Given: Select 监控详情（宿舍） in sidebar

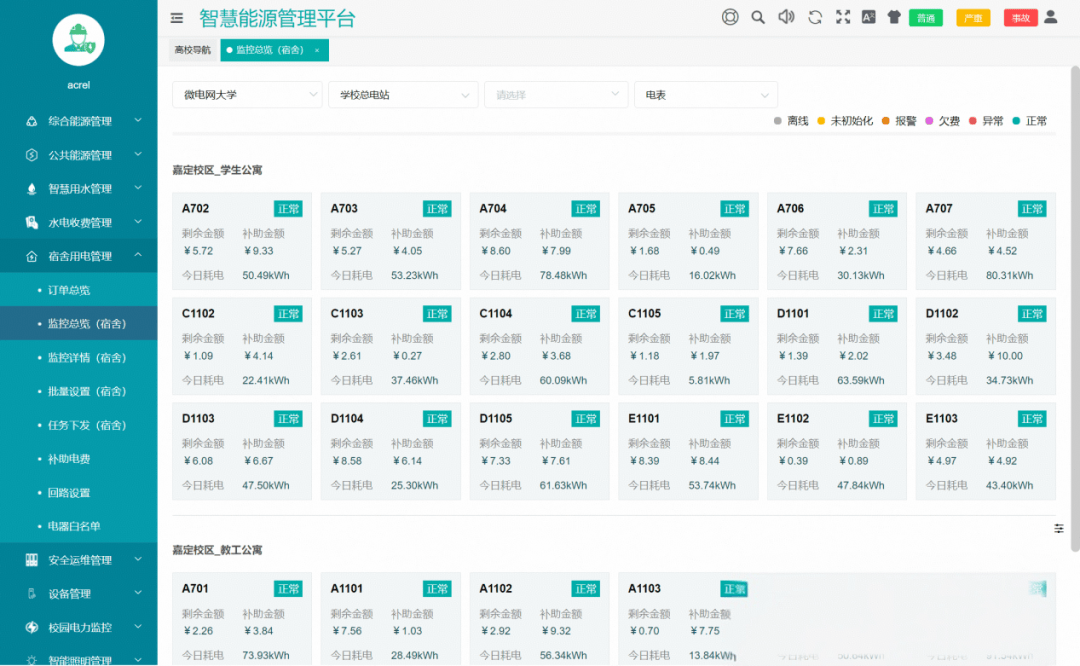Looking at the screenshot, I should pos(87,357).
